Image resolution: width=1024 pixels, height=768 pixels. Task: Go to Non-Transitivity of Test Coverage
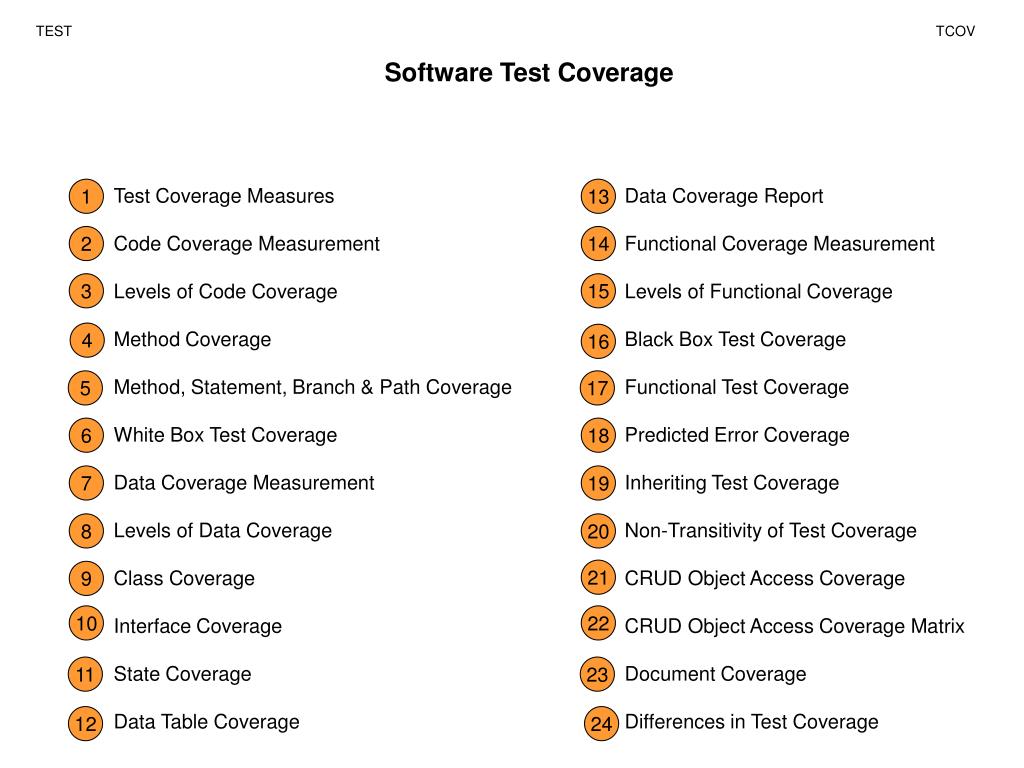coord(771,530)
